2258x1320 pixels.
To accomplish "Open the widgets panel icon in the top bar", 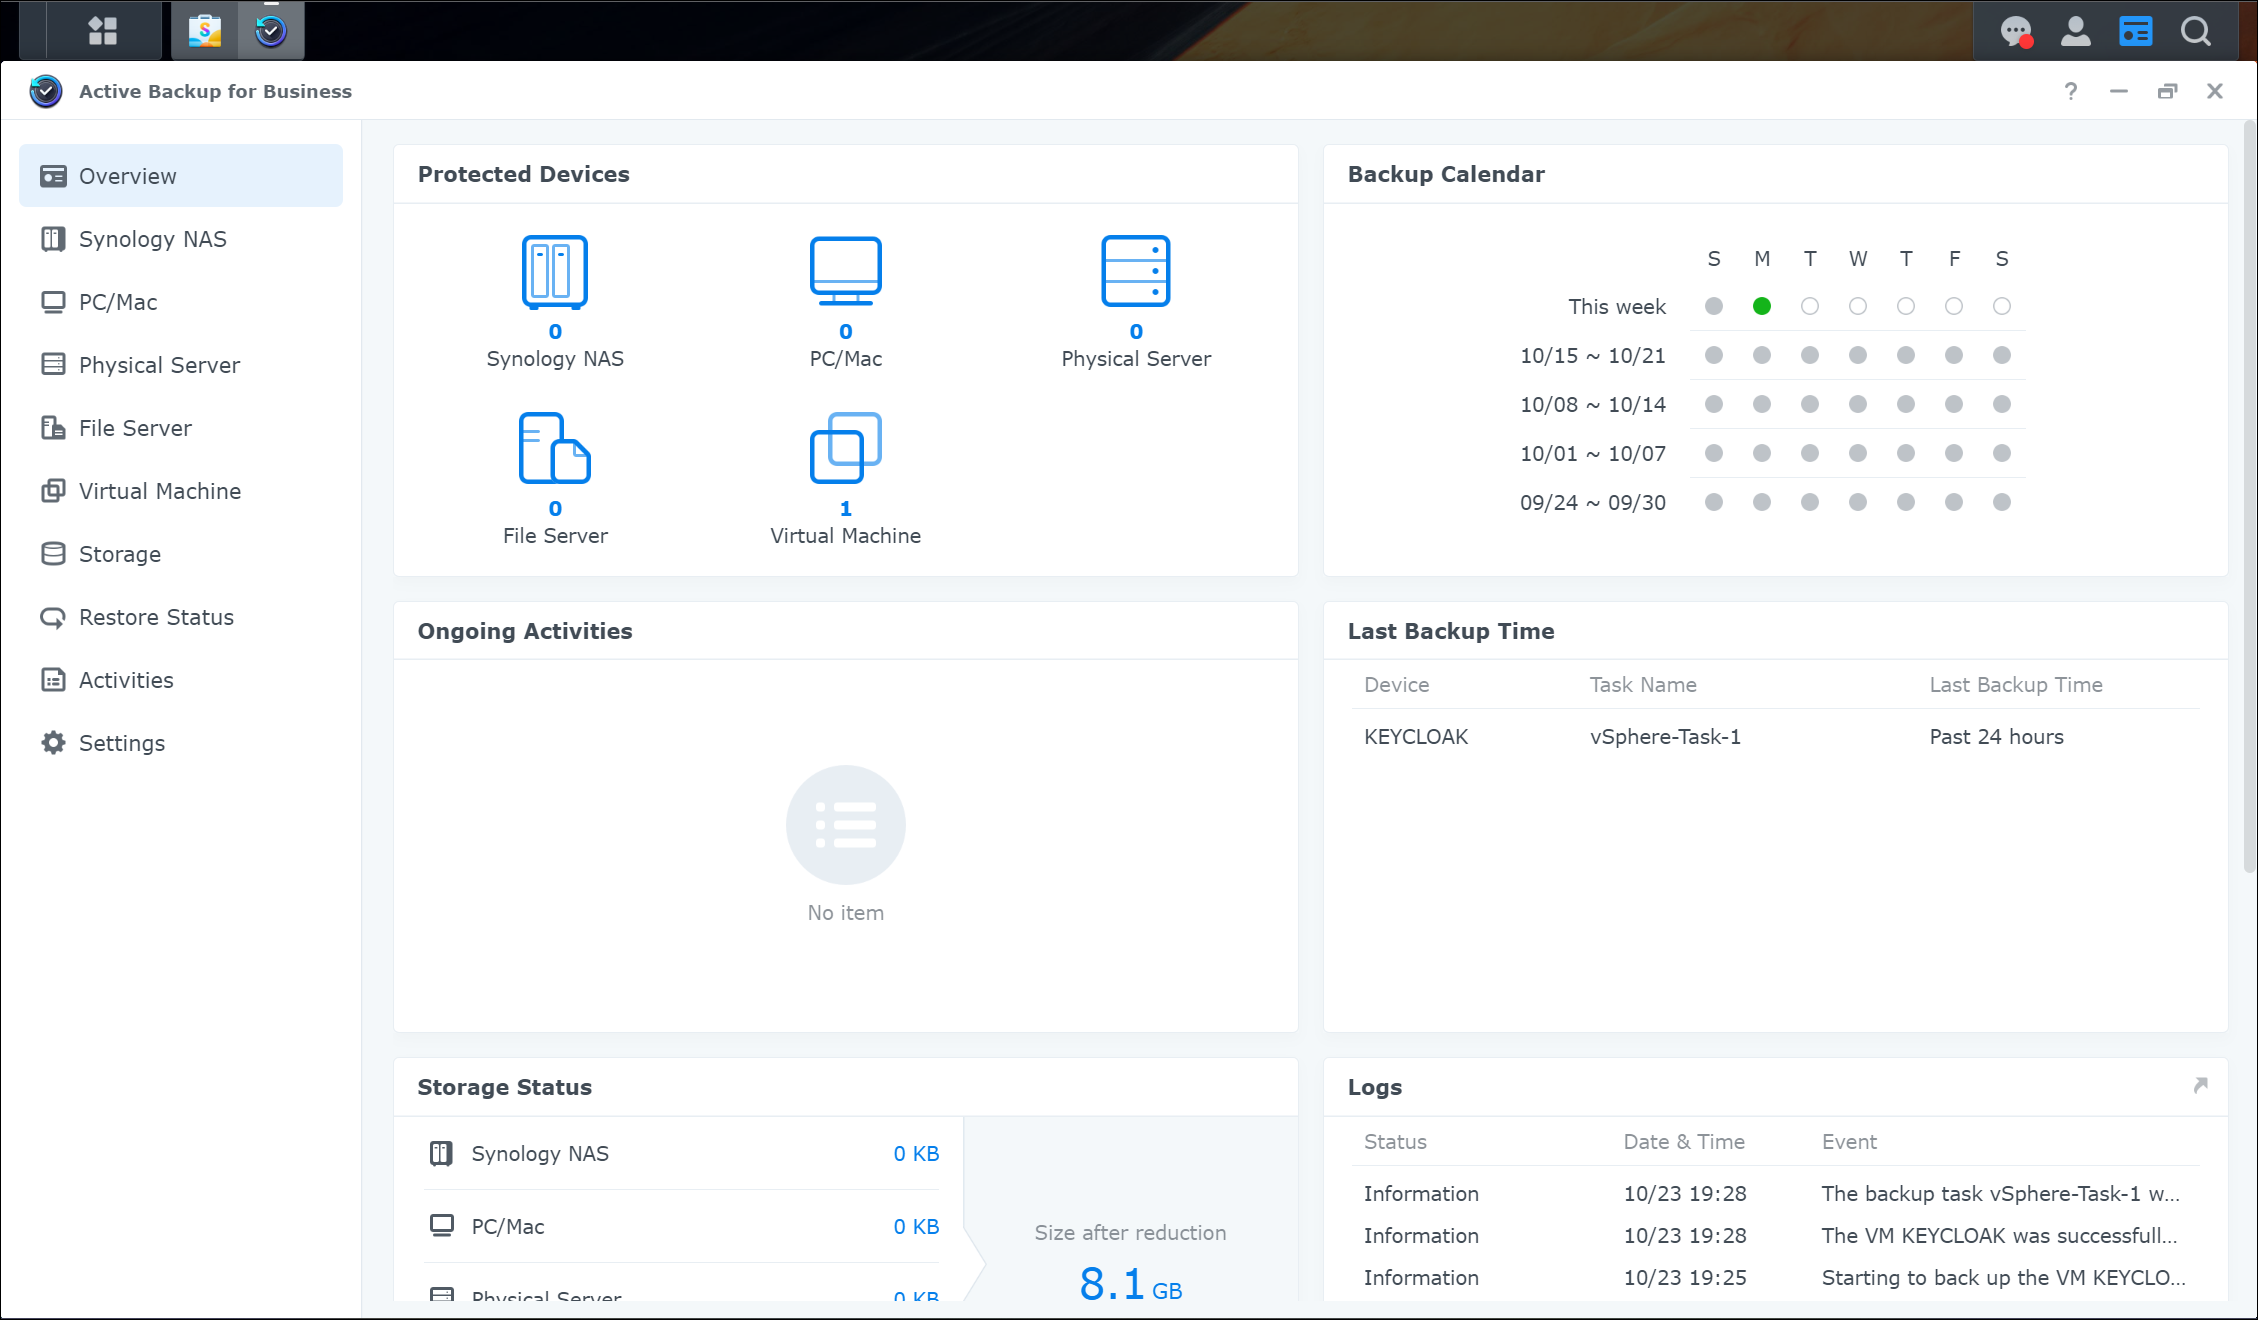I will (2135, 31).
